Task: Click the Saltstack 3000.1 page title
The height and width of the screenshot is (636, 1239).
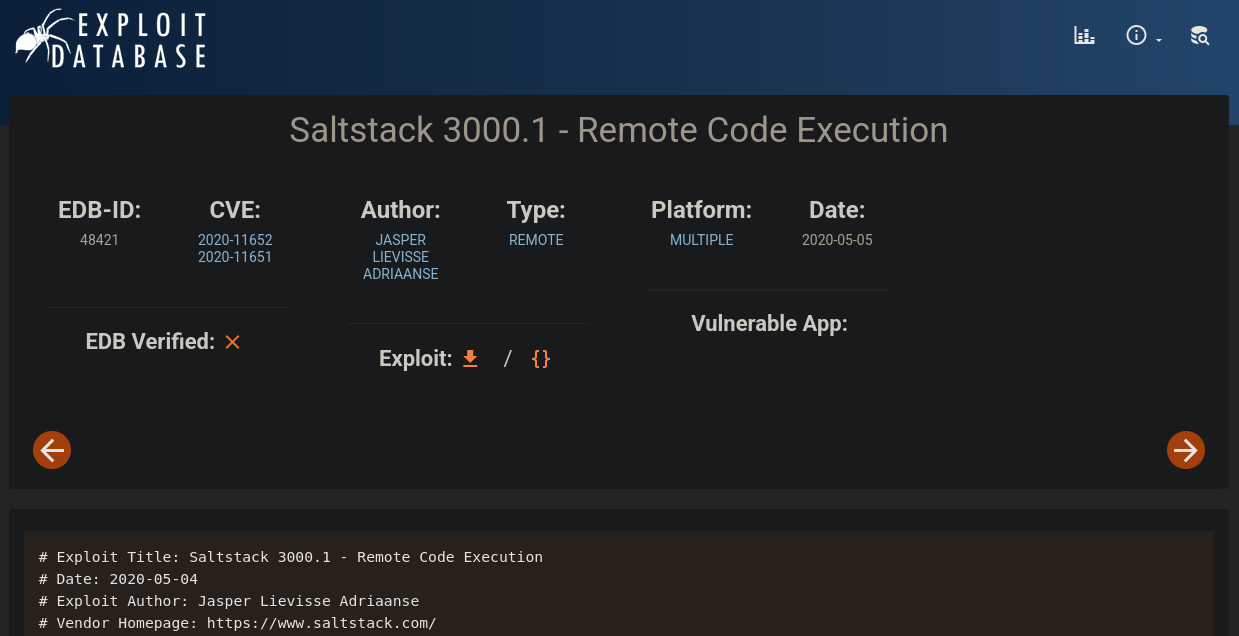Action: (618, 130)
